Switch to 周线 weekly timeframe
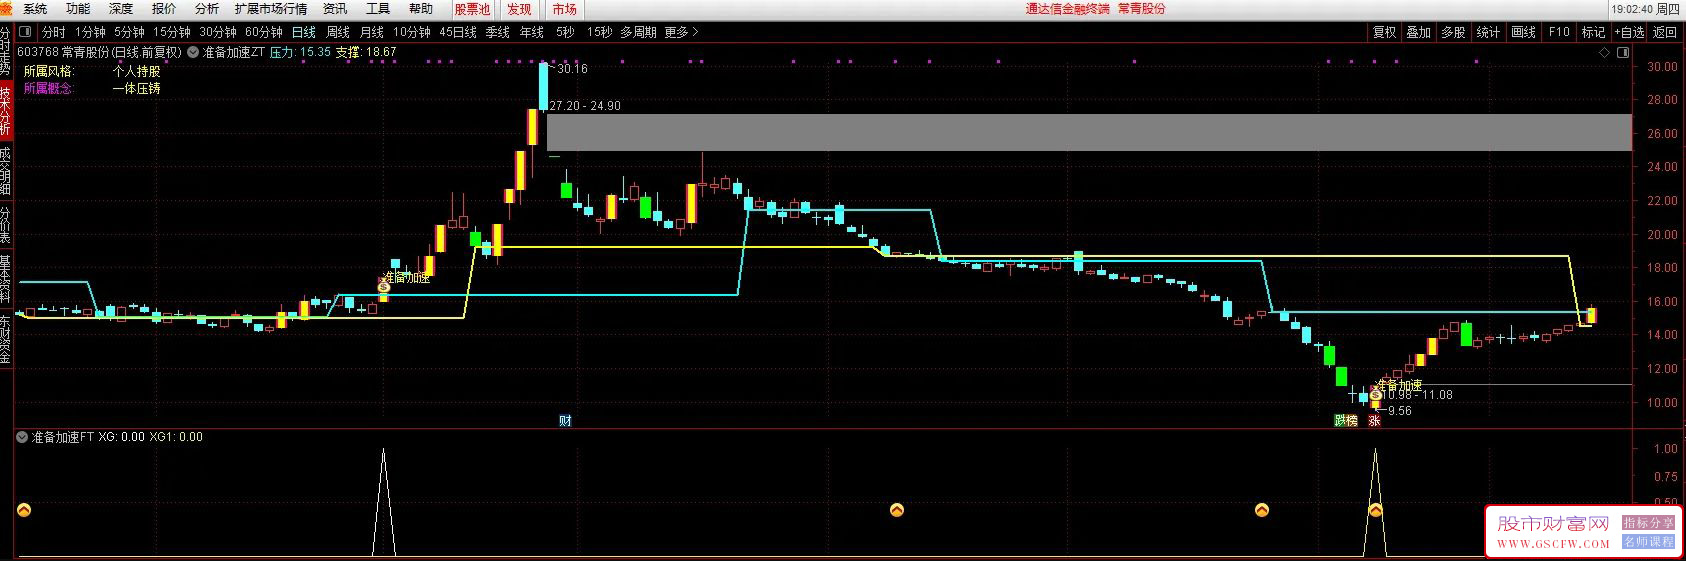1686x561 pixels. point(338,32)
